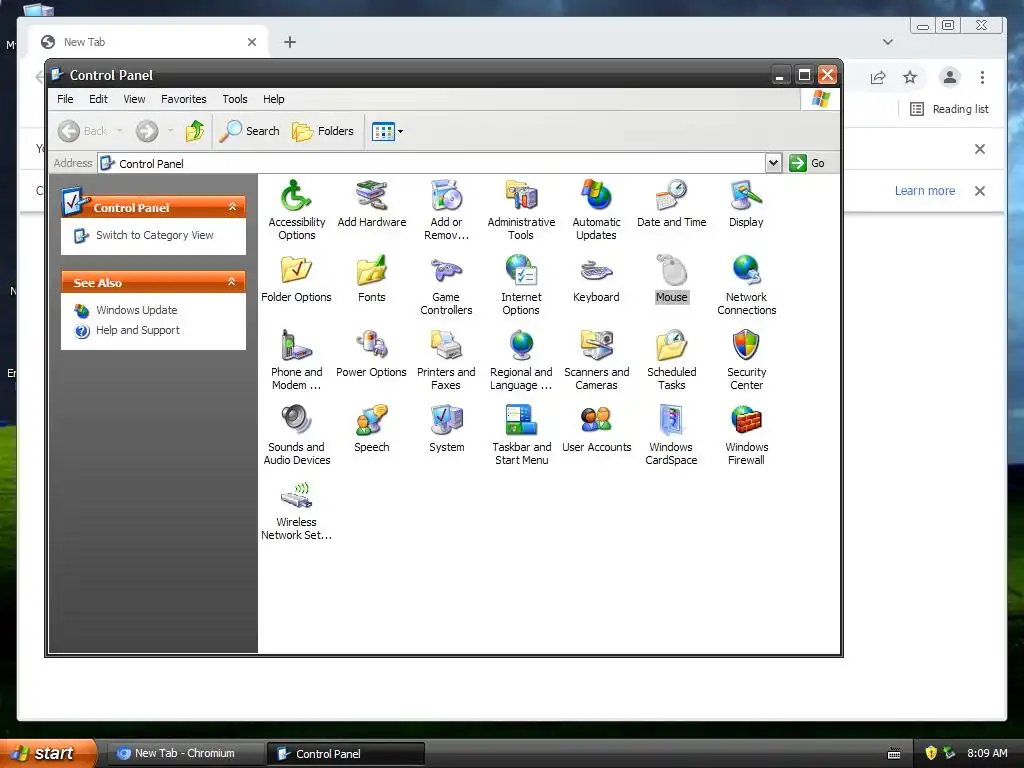The width and height of the screenshot is (1024, 768).
Task: Open Accessibility Options applet
Action: [x=296, y=195]
